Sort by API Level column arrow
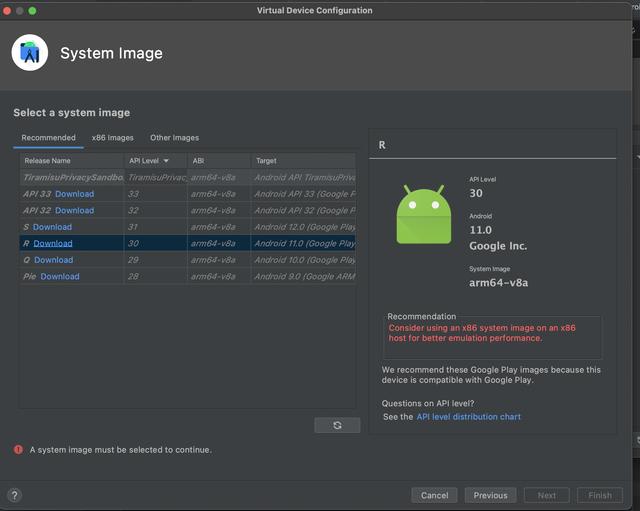640x511 pixels. point(166,161)
